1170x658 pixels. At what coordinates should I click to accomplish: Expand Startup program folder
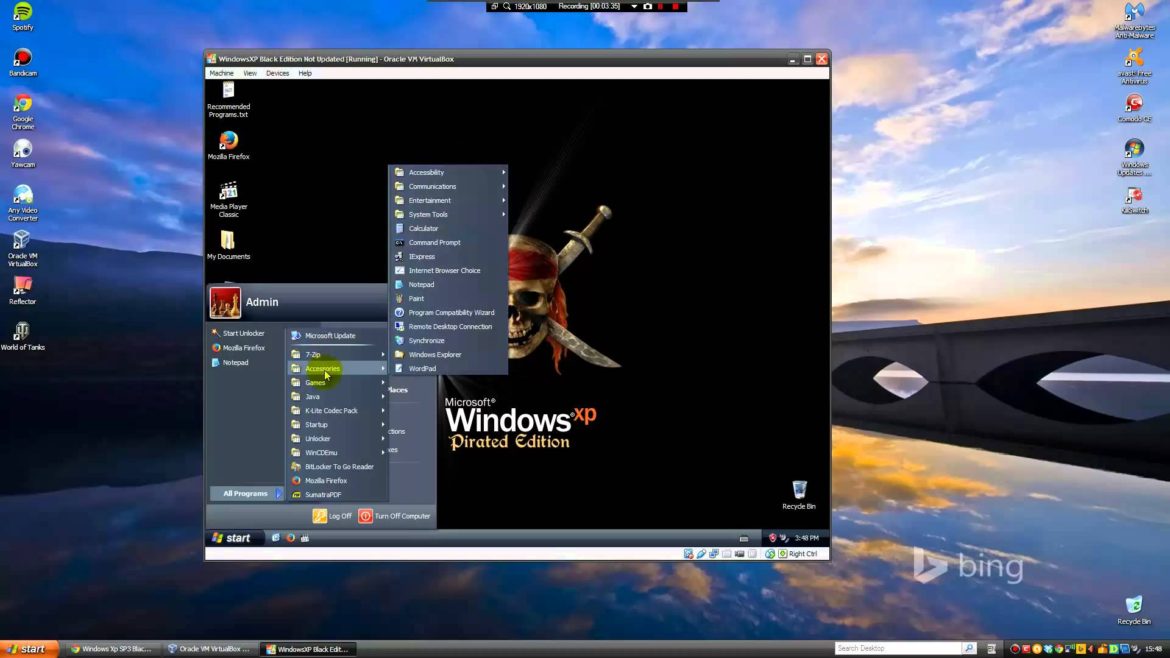coord(337,424)
